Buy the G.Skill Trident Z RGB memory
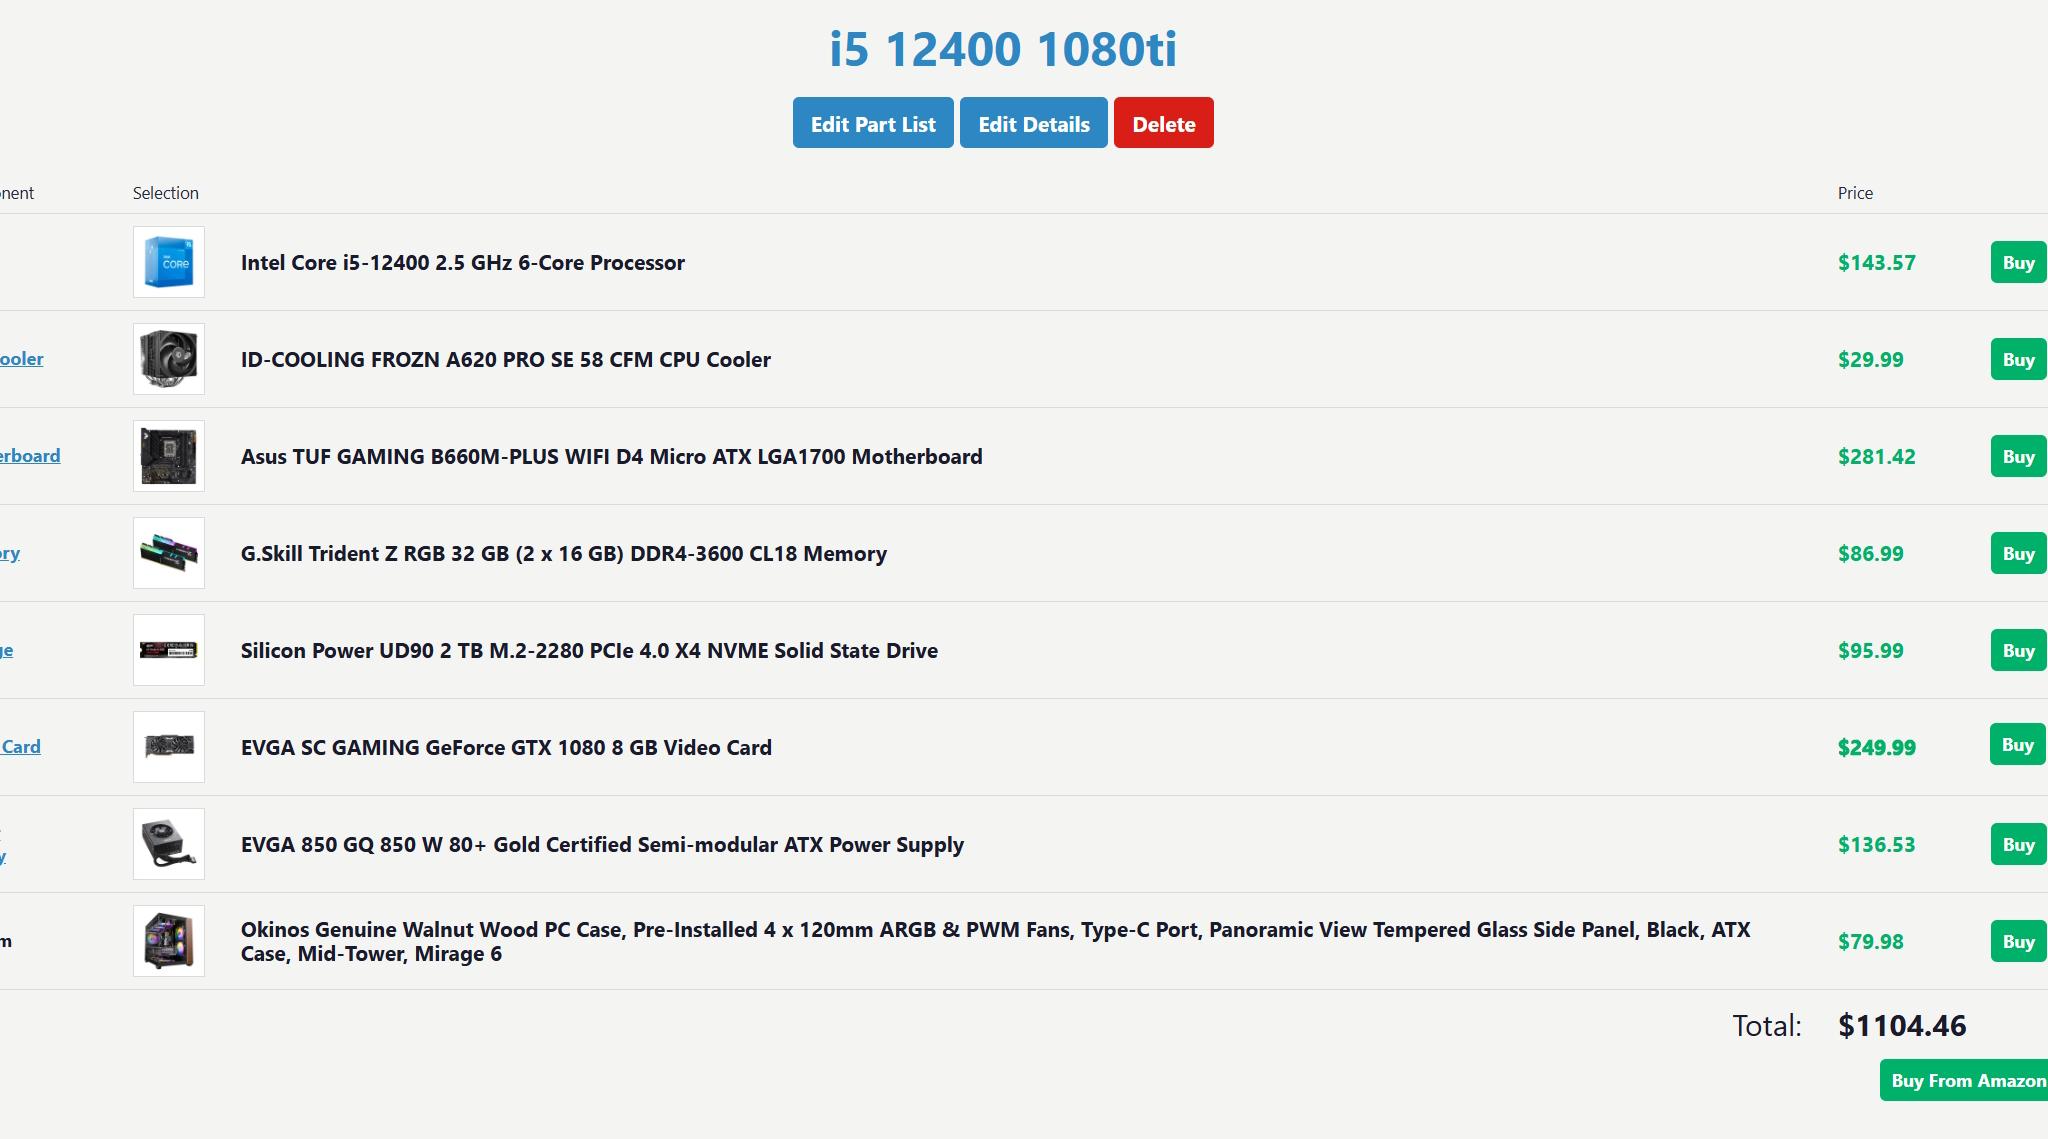Viewport: 2048px width, 1139px height. click(2019, 553)
